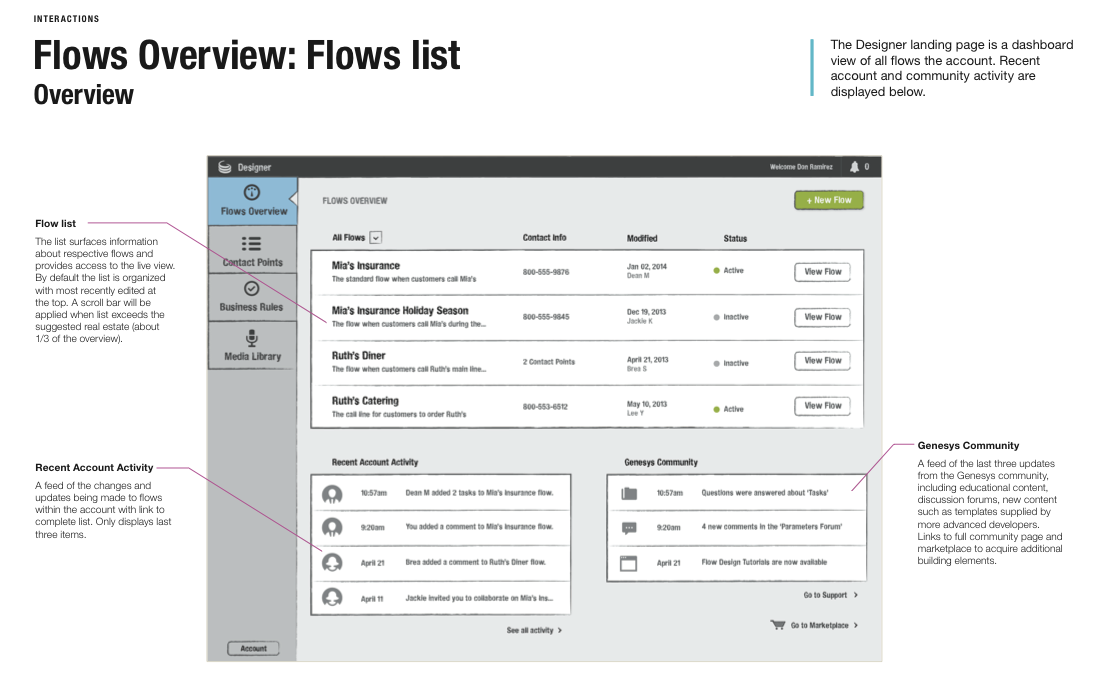
Task: Click the Designer logo icon
Action: tap(225, 167)
